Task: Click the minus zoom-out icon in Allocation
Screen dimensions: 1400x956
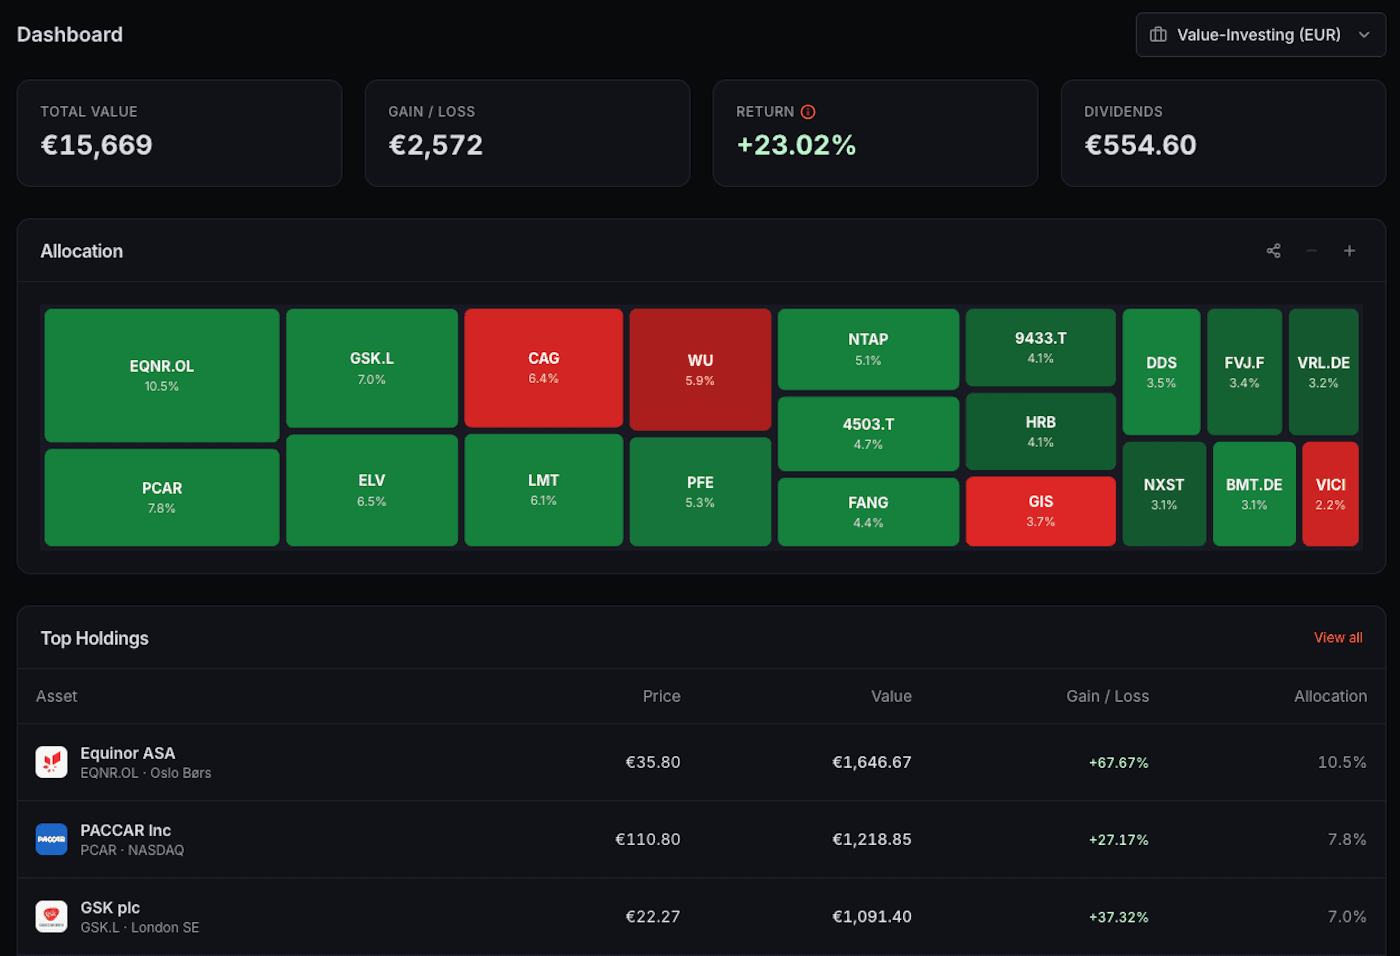Action: [1311, 251]
